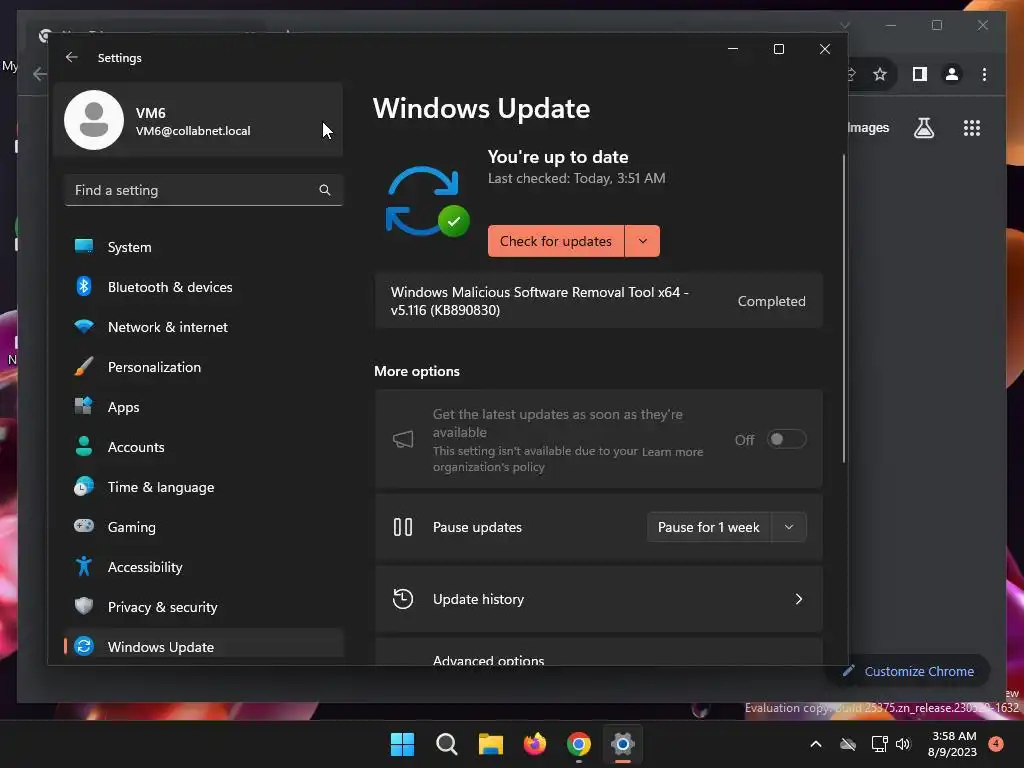
Task: Click the magnifier icon in Find a setting
Action: [325, 190]
